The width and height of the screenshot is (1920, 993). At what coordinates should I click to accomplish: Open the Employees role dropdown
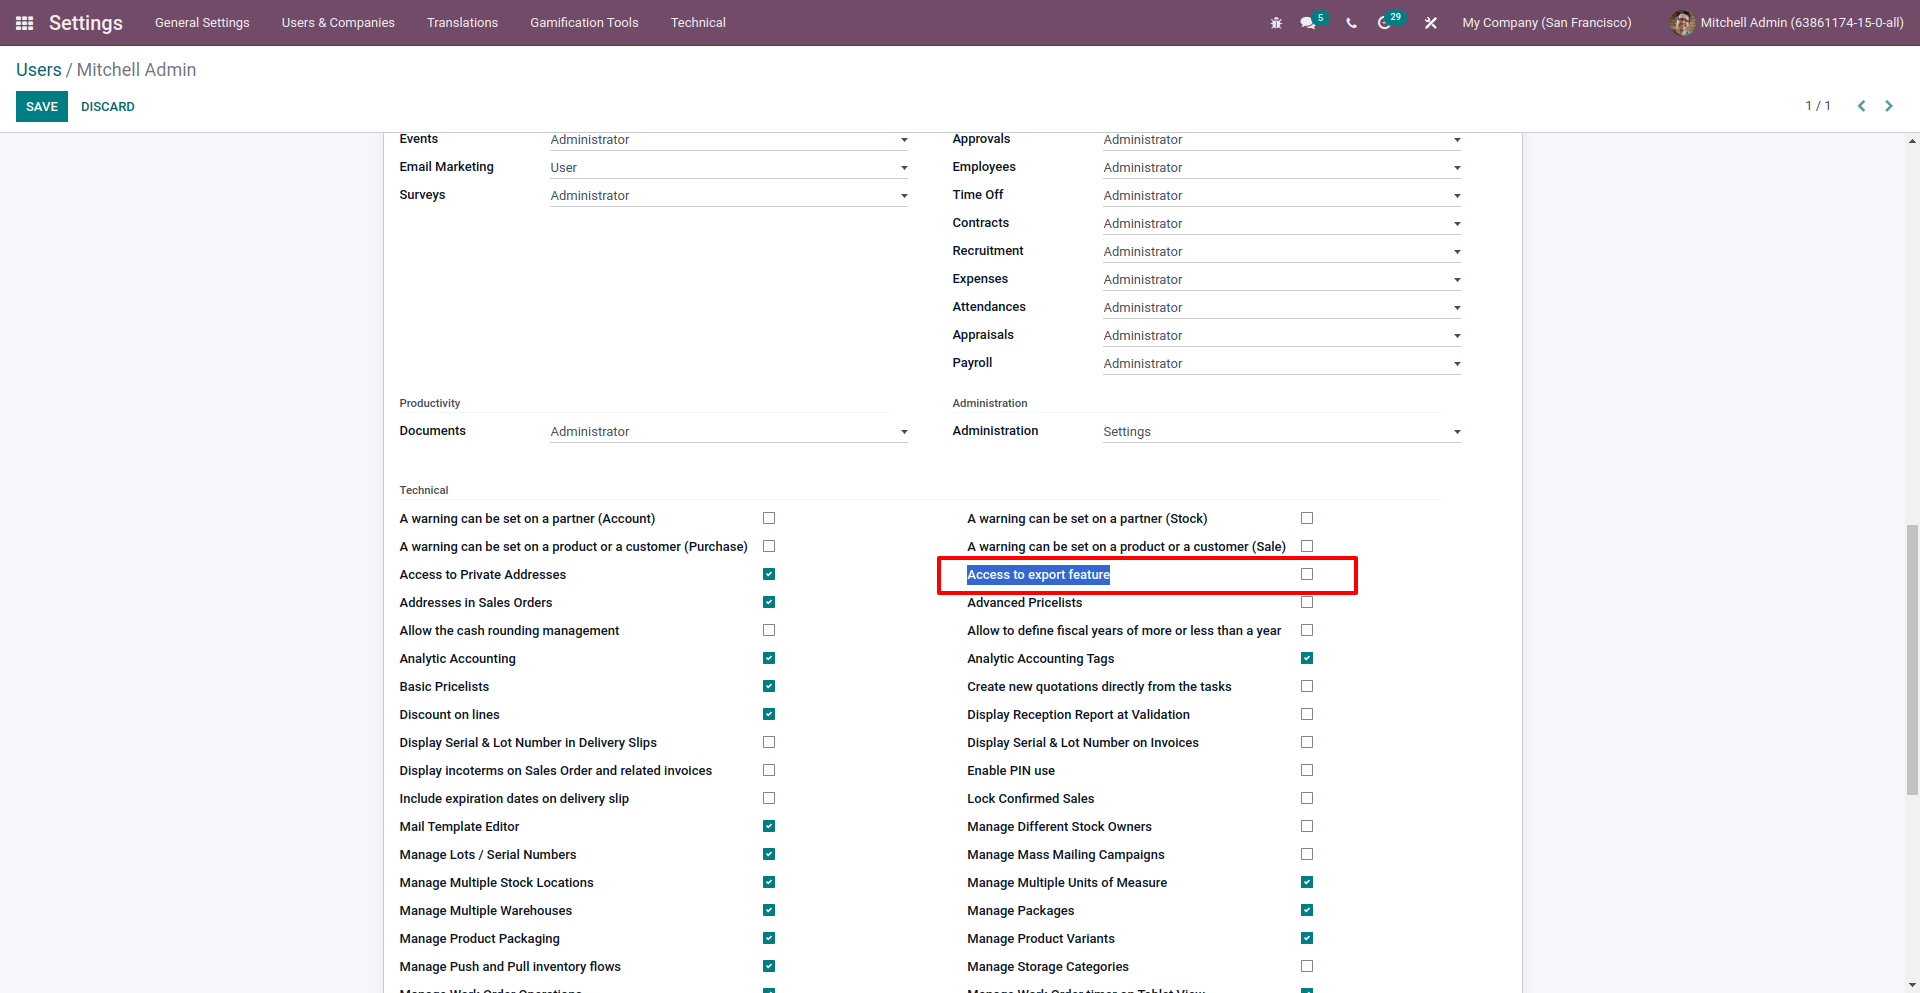(1282, 167)
